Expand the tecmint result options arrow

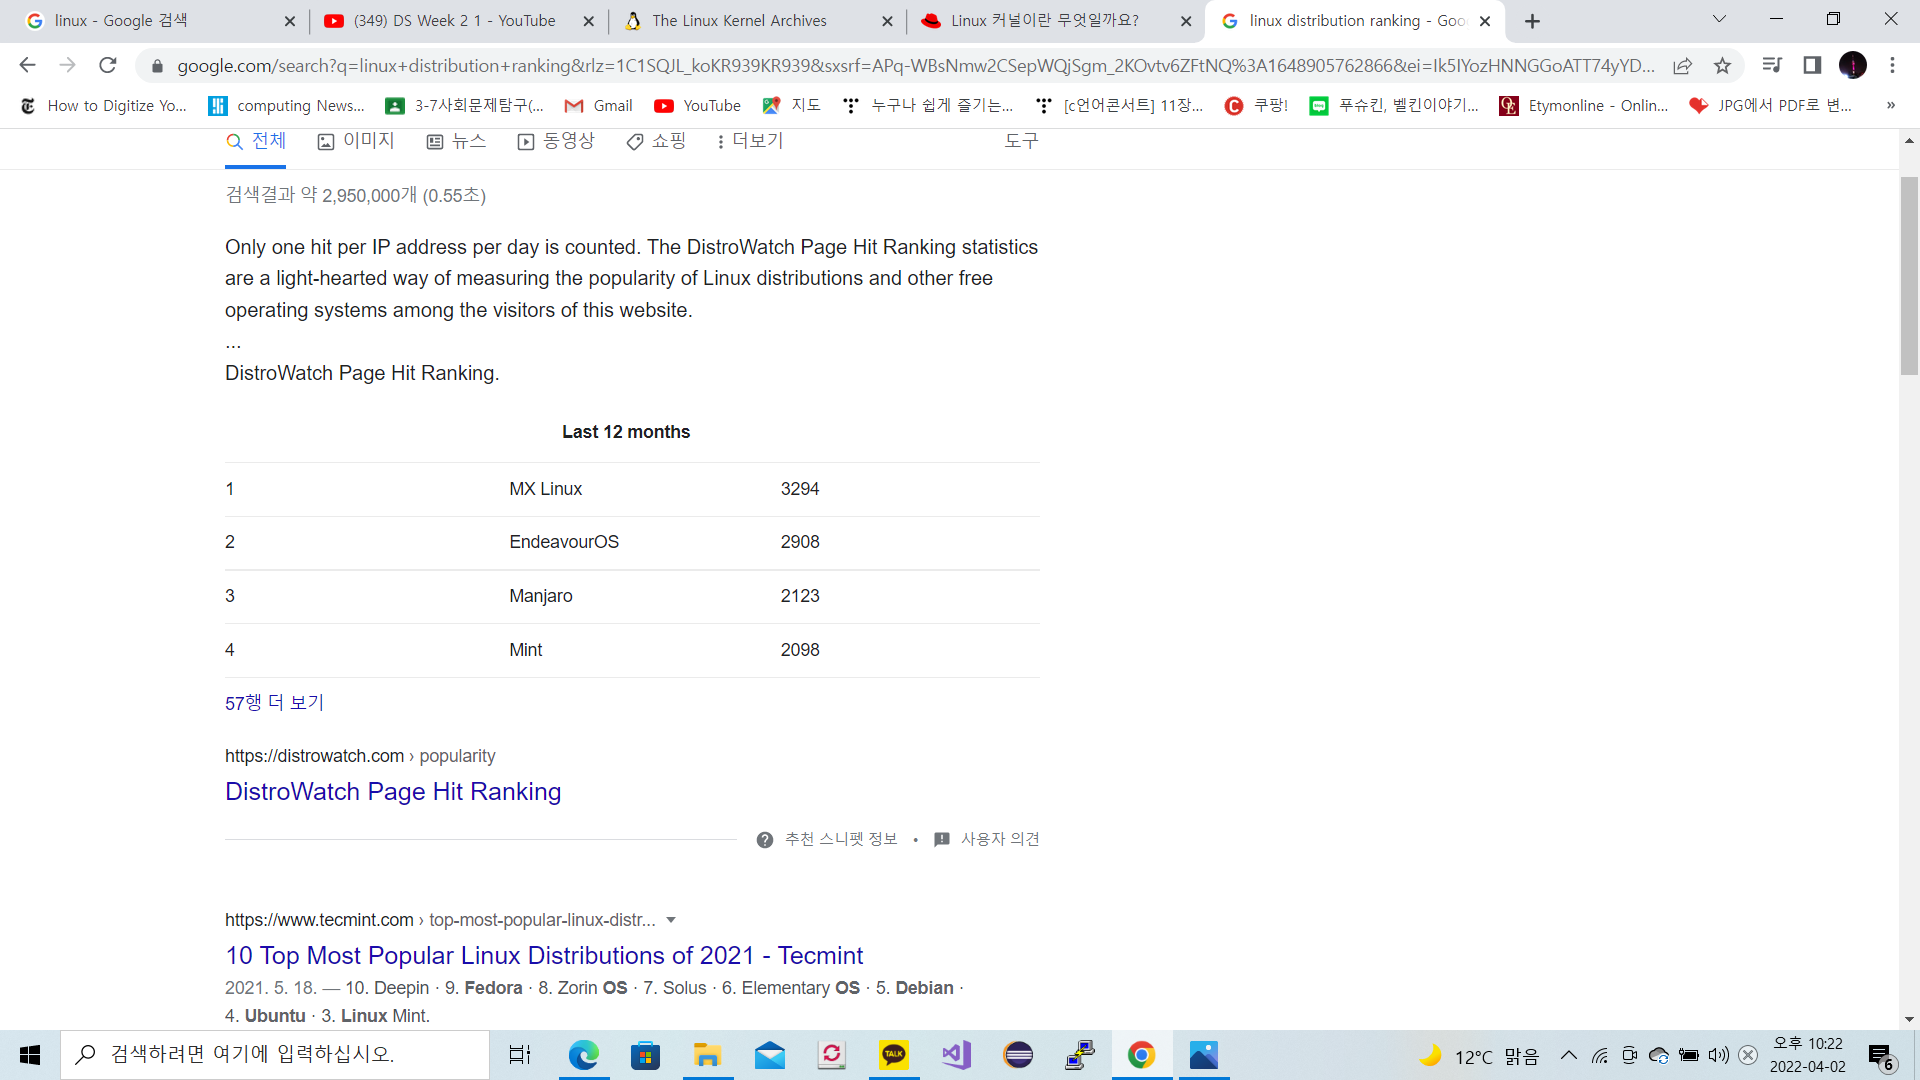(x=671, y=920)
